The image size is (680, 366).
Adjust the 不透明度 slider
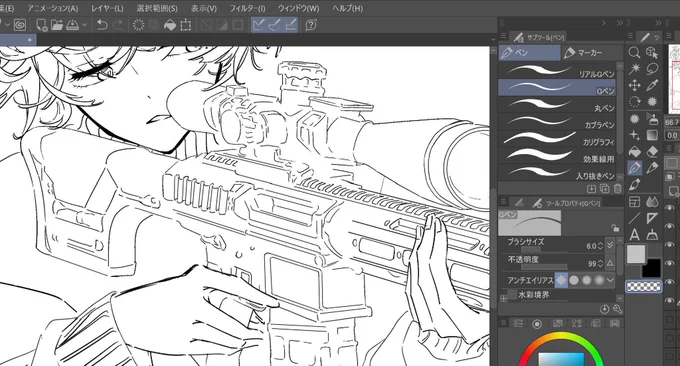coord(544,267)
